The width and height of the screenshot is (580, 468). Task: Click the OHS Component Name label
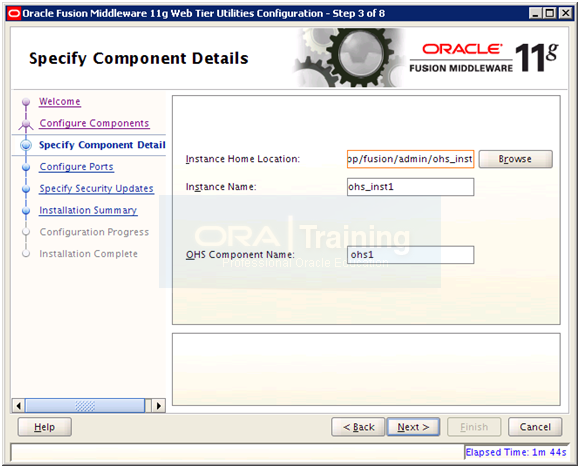(240, 255)
